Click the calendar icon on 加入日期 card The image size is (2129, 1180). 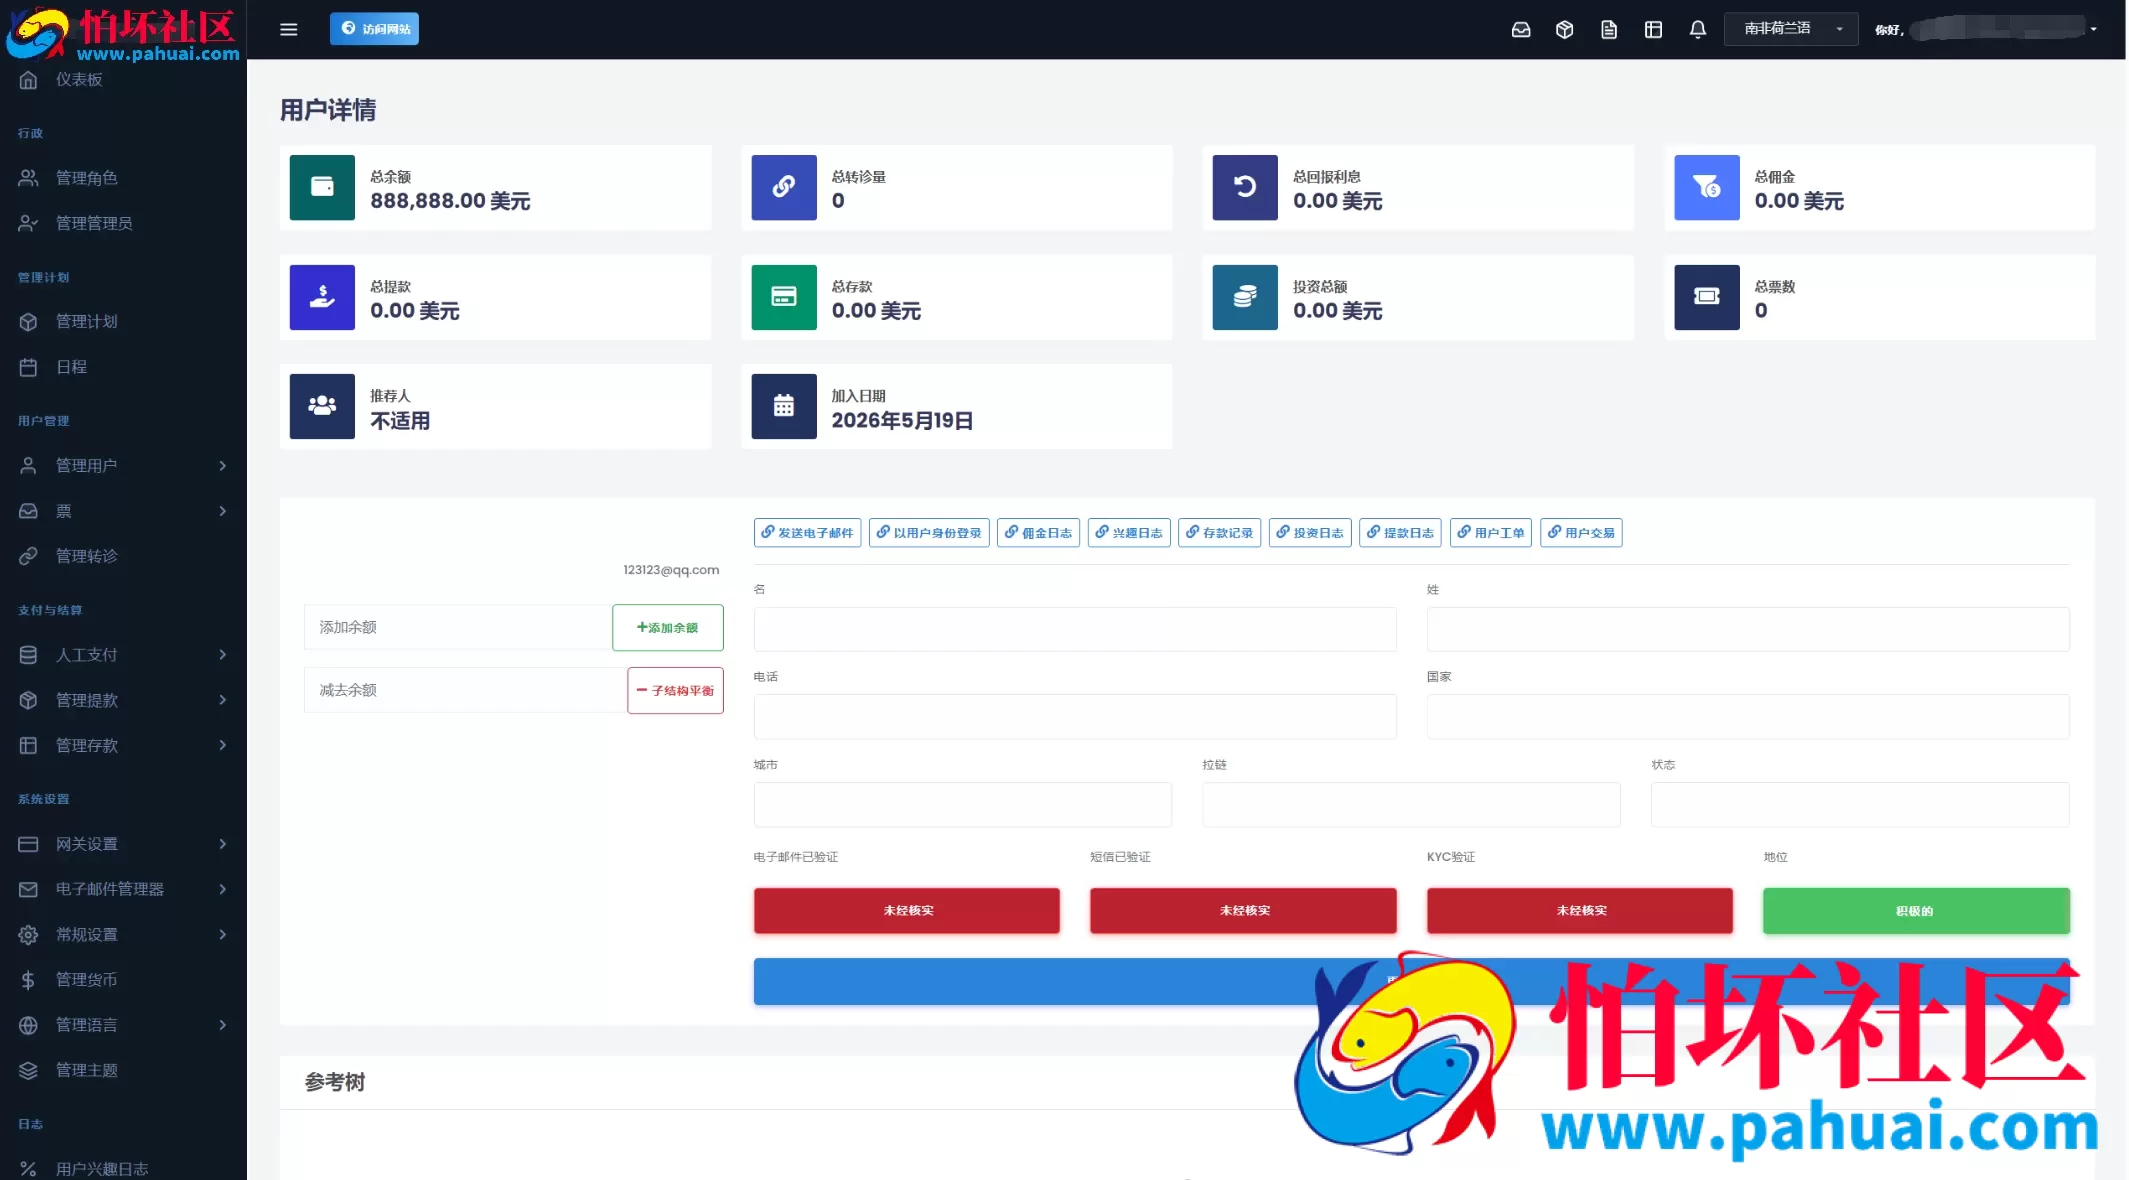click(x=784, y=406)
